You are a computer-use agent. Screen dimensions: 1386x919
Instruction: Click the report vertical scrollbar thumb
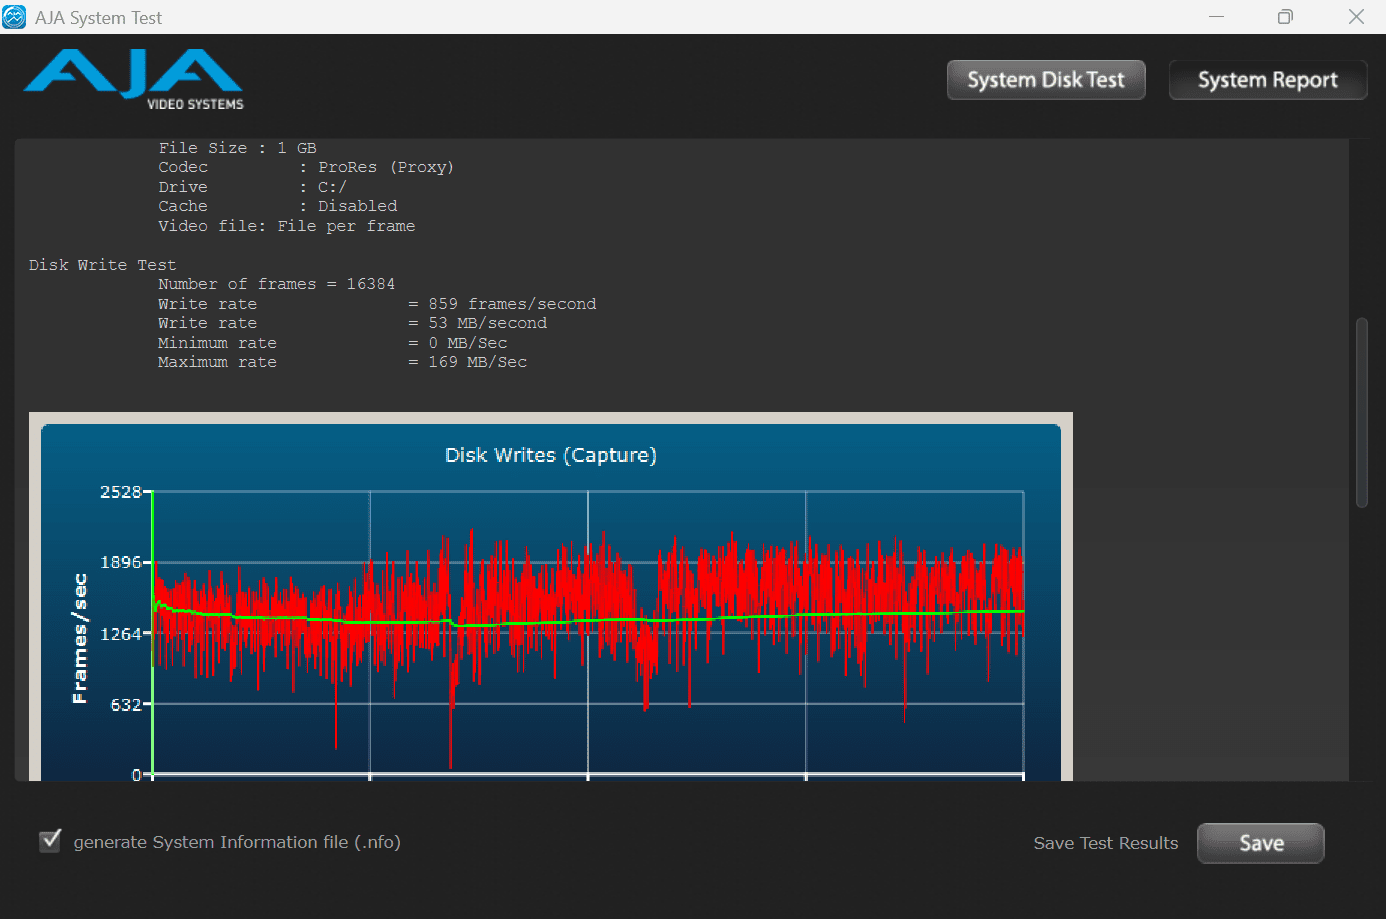(x=1361, y=412)
